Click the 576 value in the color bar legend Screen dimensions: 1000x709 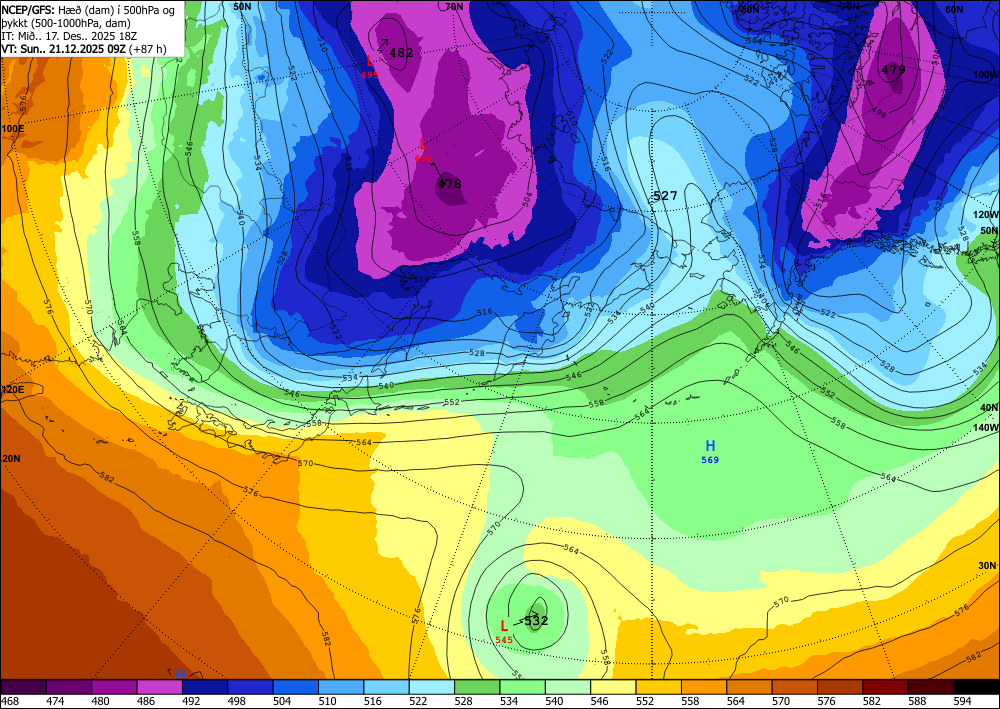(x=827, y=702)
